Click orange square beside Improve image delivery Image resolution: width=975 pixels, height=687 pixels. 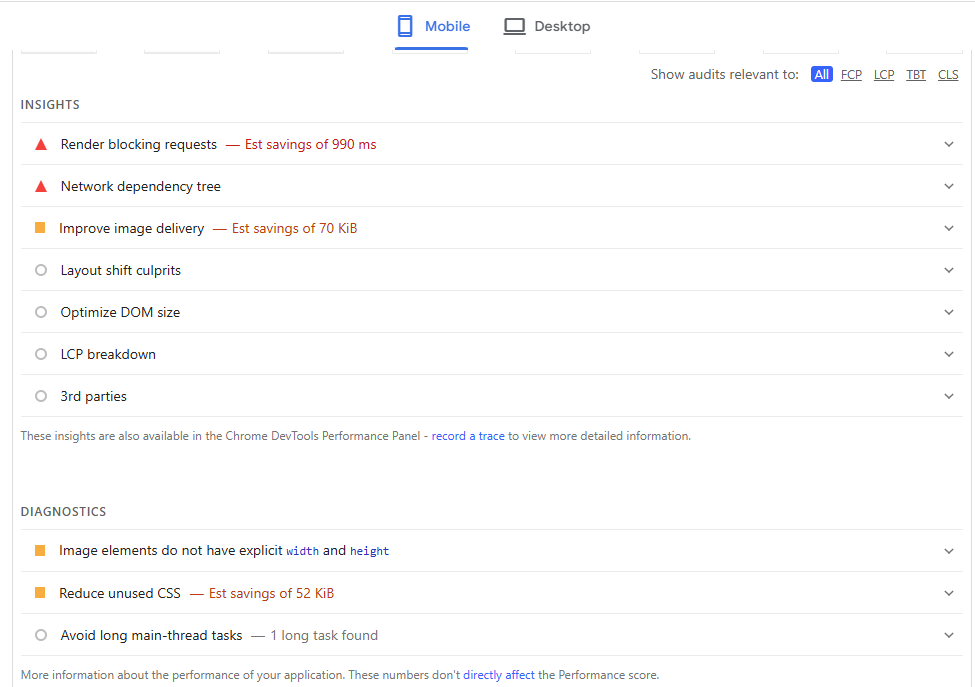point(40,228)
